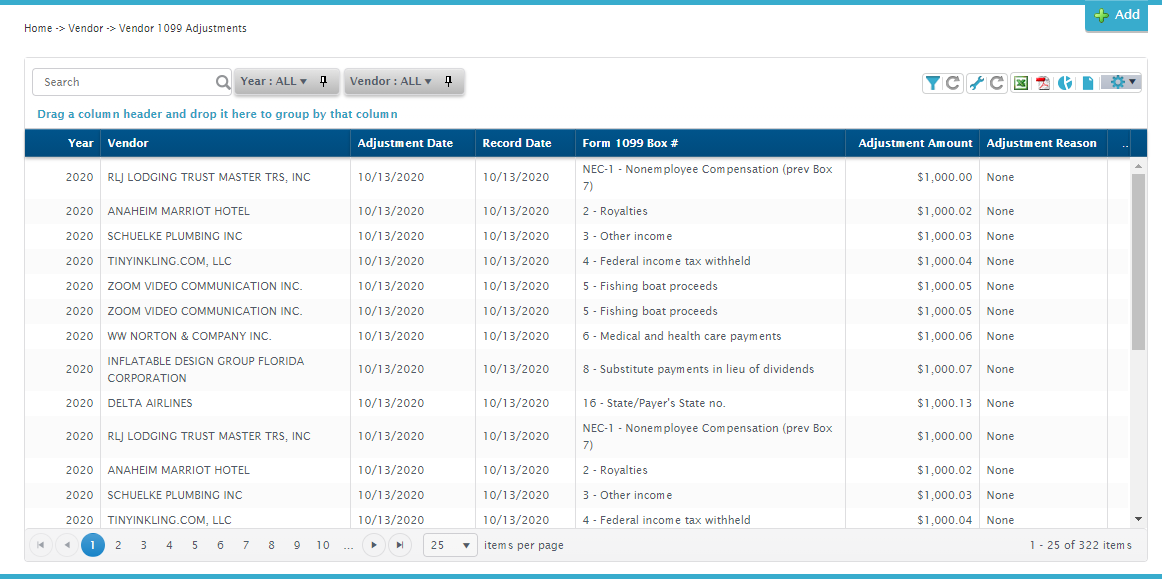This screenshot has width=1162, height=579.
Task: Export the grid to PDF
Action: pyautogui.click(x=1043, y=83)
